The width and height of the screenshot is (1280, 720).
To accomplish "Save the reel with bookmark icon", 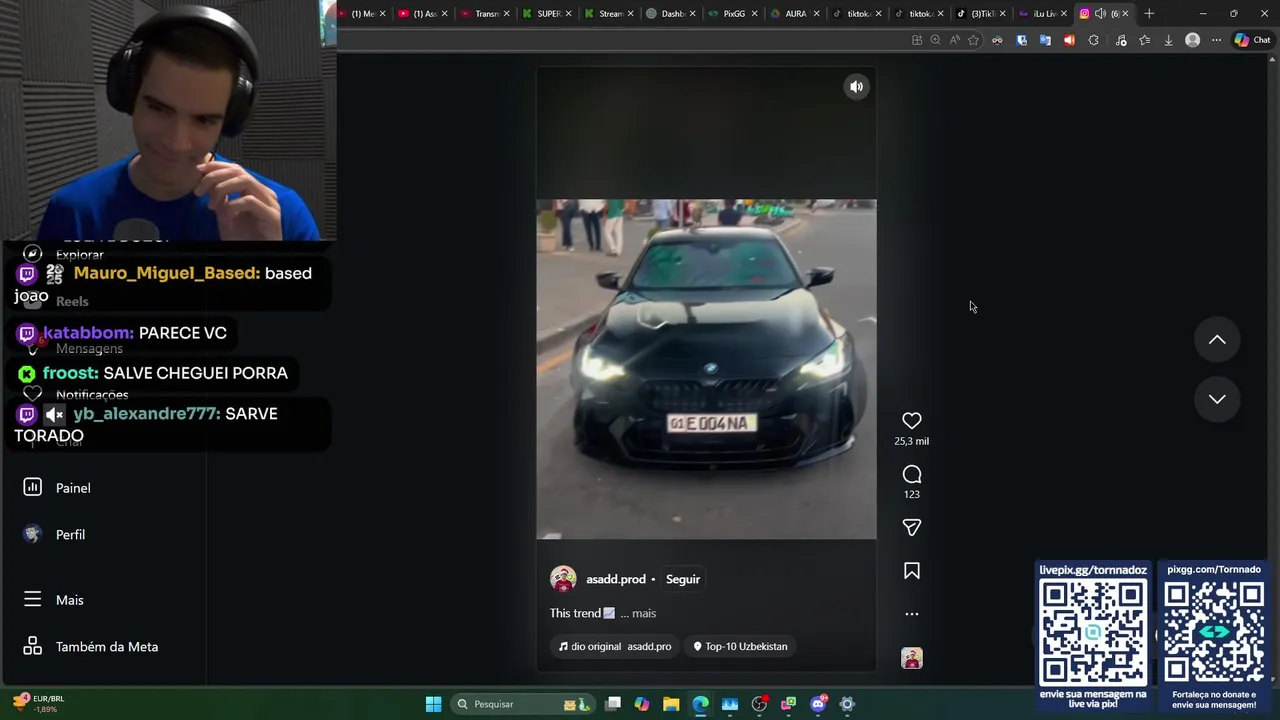I will 911,571.
